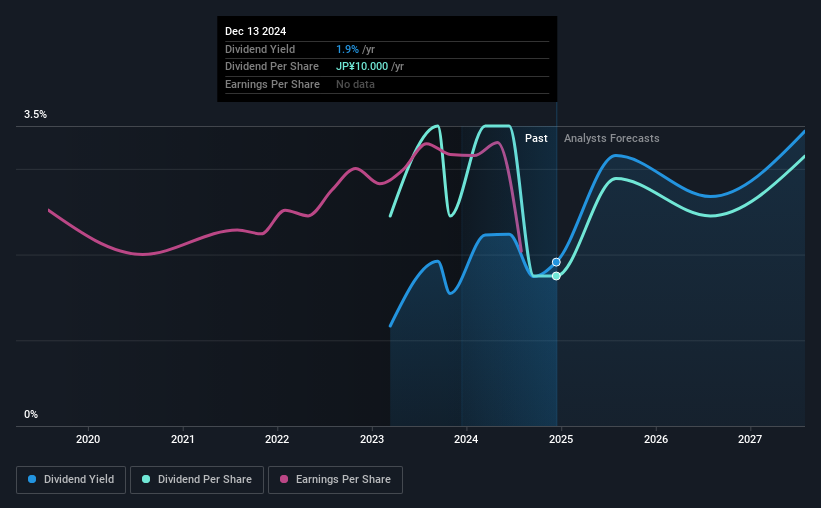Click the pink Earnings Per Share legend dot

click(284, 479)
